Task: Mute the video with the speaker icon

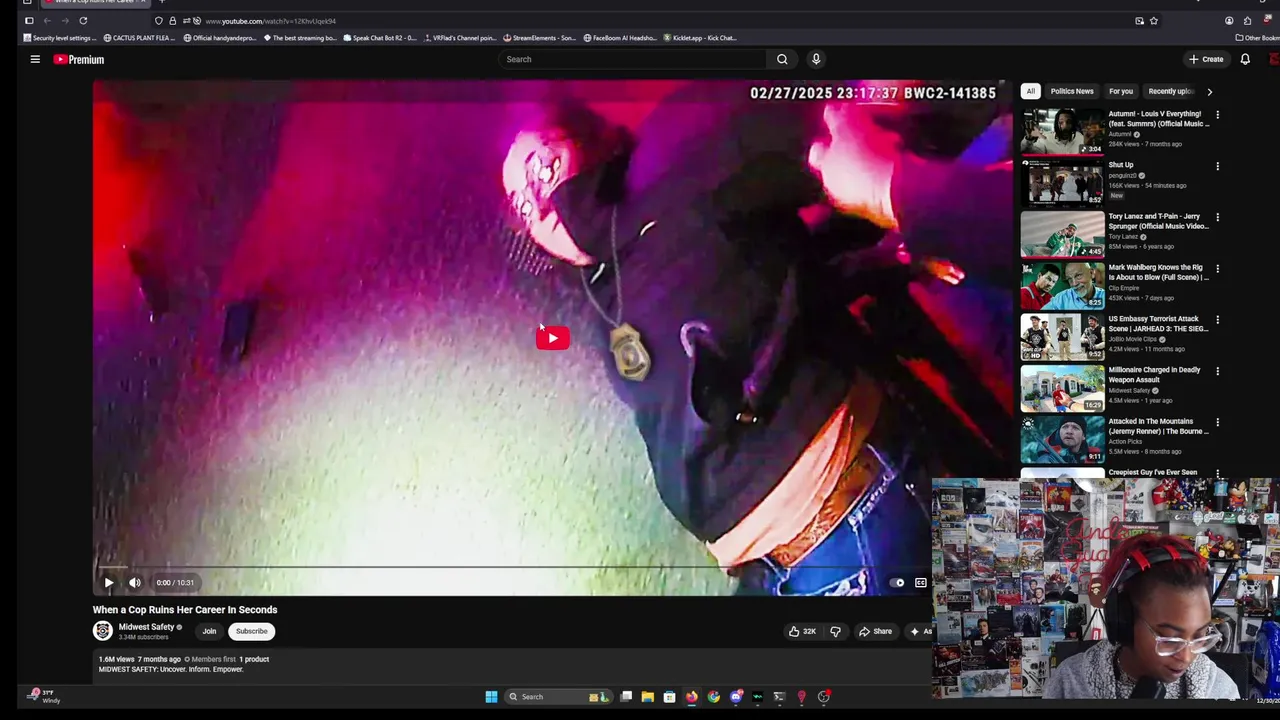Action: (x=135, y=582)
